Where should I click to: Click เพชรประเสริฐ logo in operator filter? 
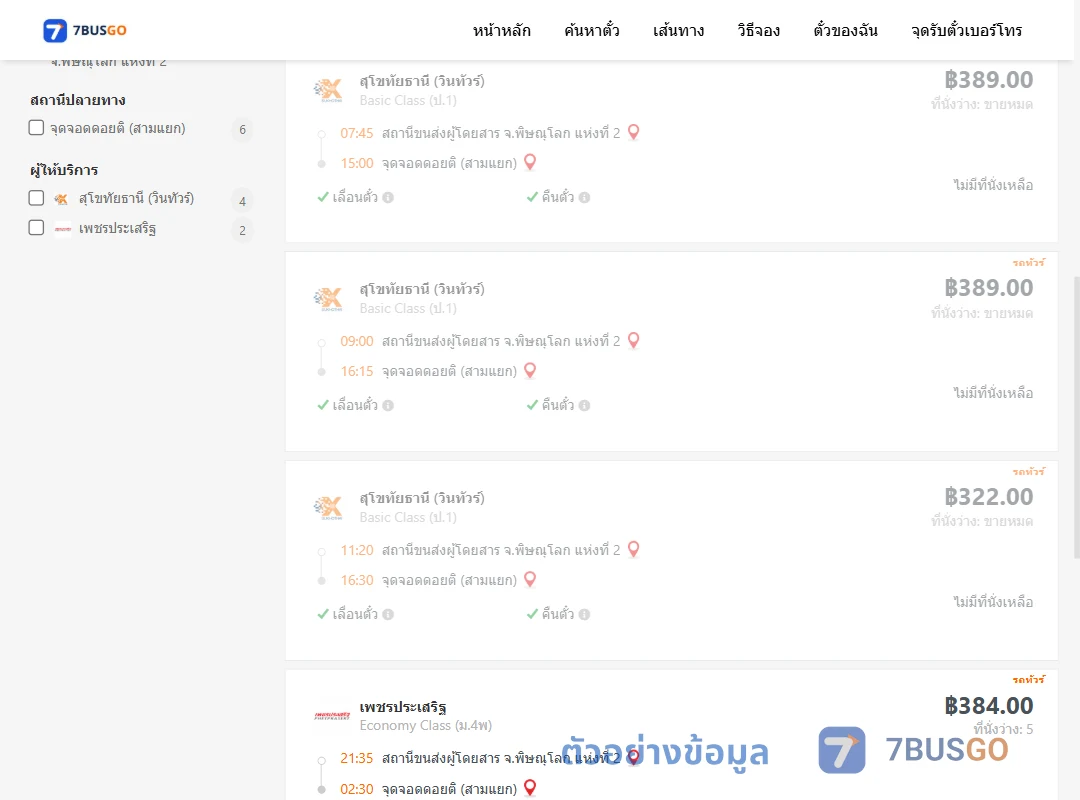(63, 229)
